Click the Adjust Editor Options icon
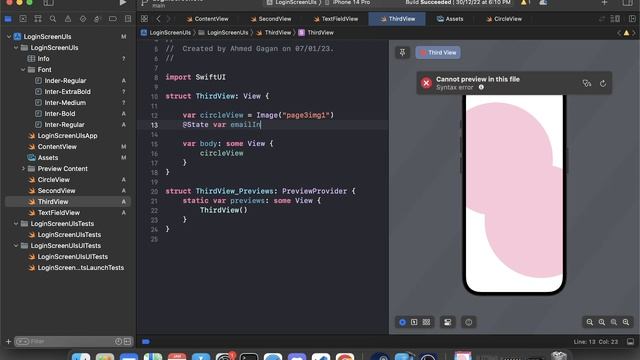The image size is (640, 360). 615,19
